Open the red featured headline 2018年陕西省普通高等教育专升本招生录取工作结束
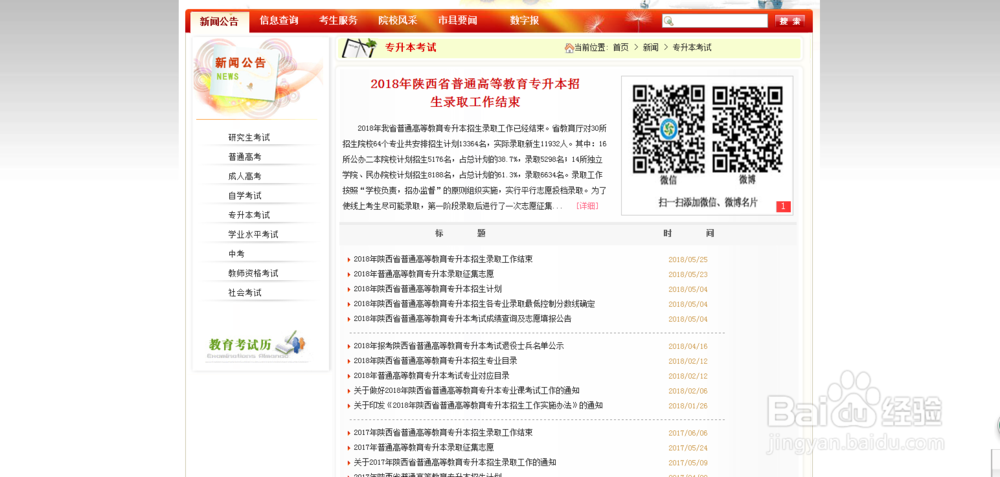Viewport: 1000px width, 477px height. pos(475,93)
